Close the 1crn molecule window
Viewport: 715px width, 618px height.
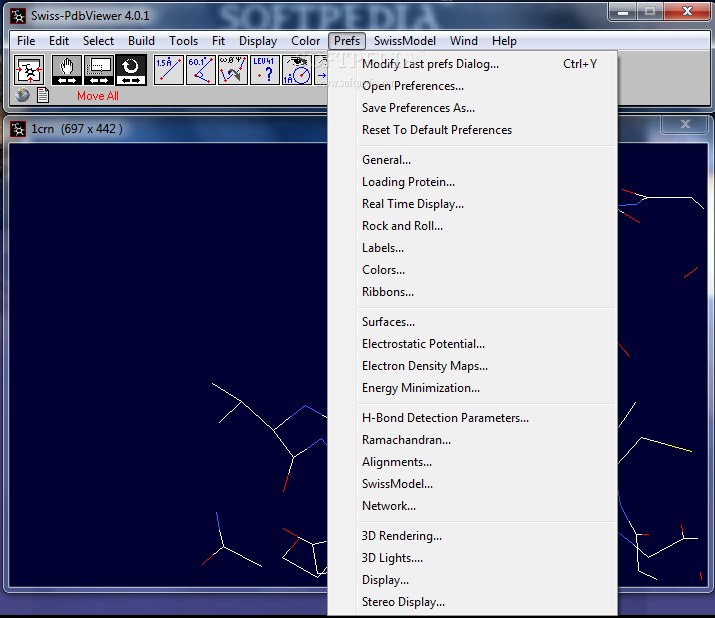coord(685,124)
